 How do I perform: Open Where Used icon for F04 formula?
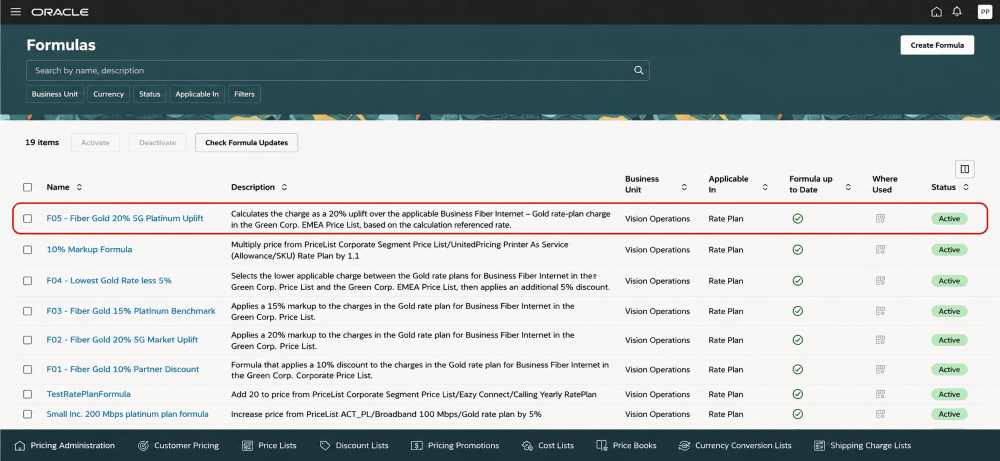click(x=881, y=281)
